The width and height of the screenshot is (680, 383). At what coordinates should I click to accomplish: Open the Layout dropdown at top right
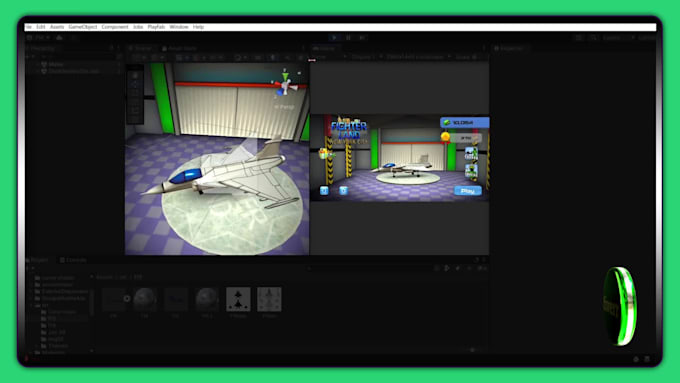point(615,38)
